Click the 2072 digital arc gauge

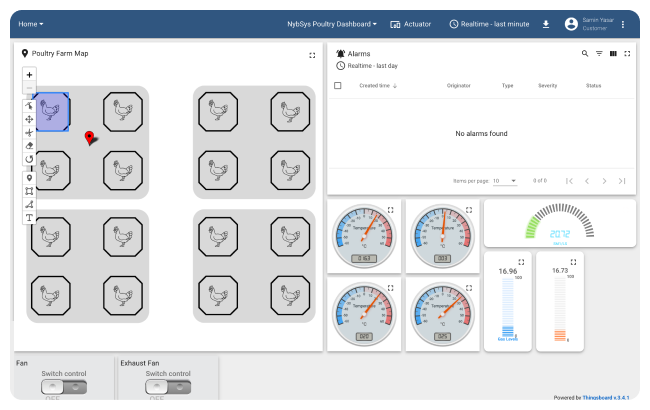560,224
